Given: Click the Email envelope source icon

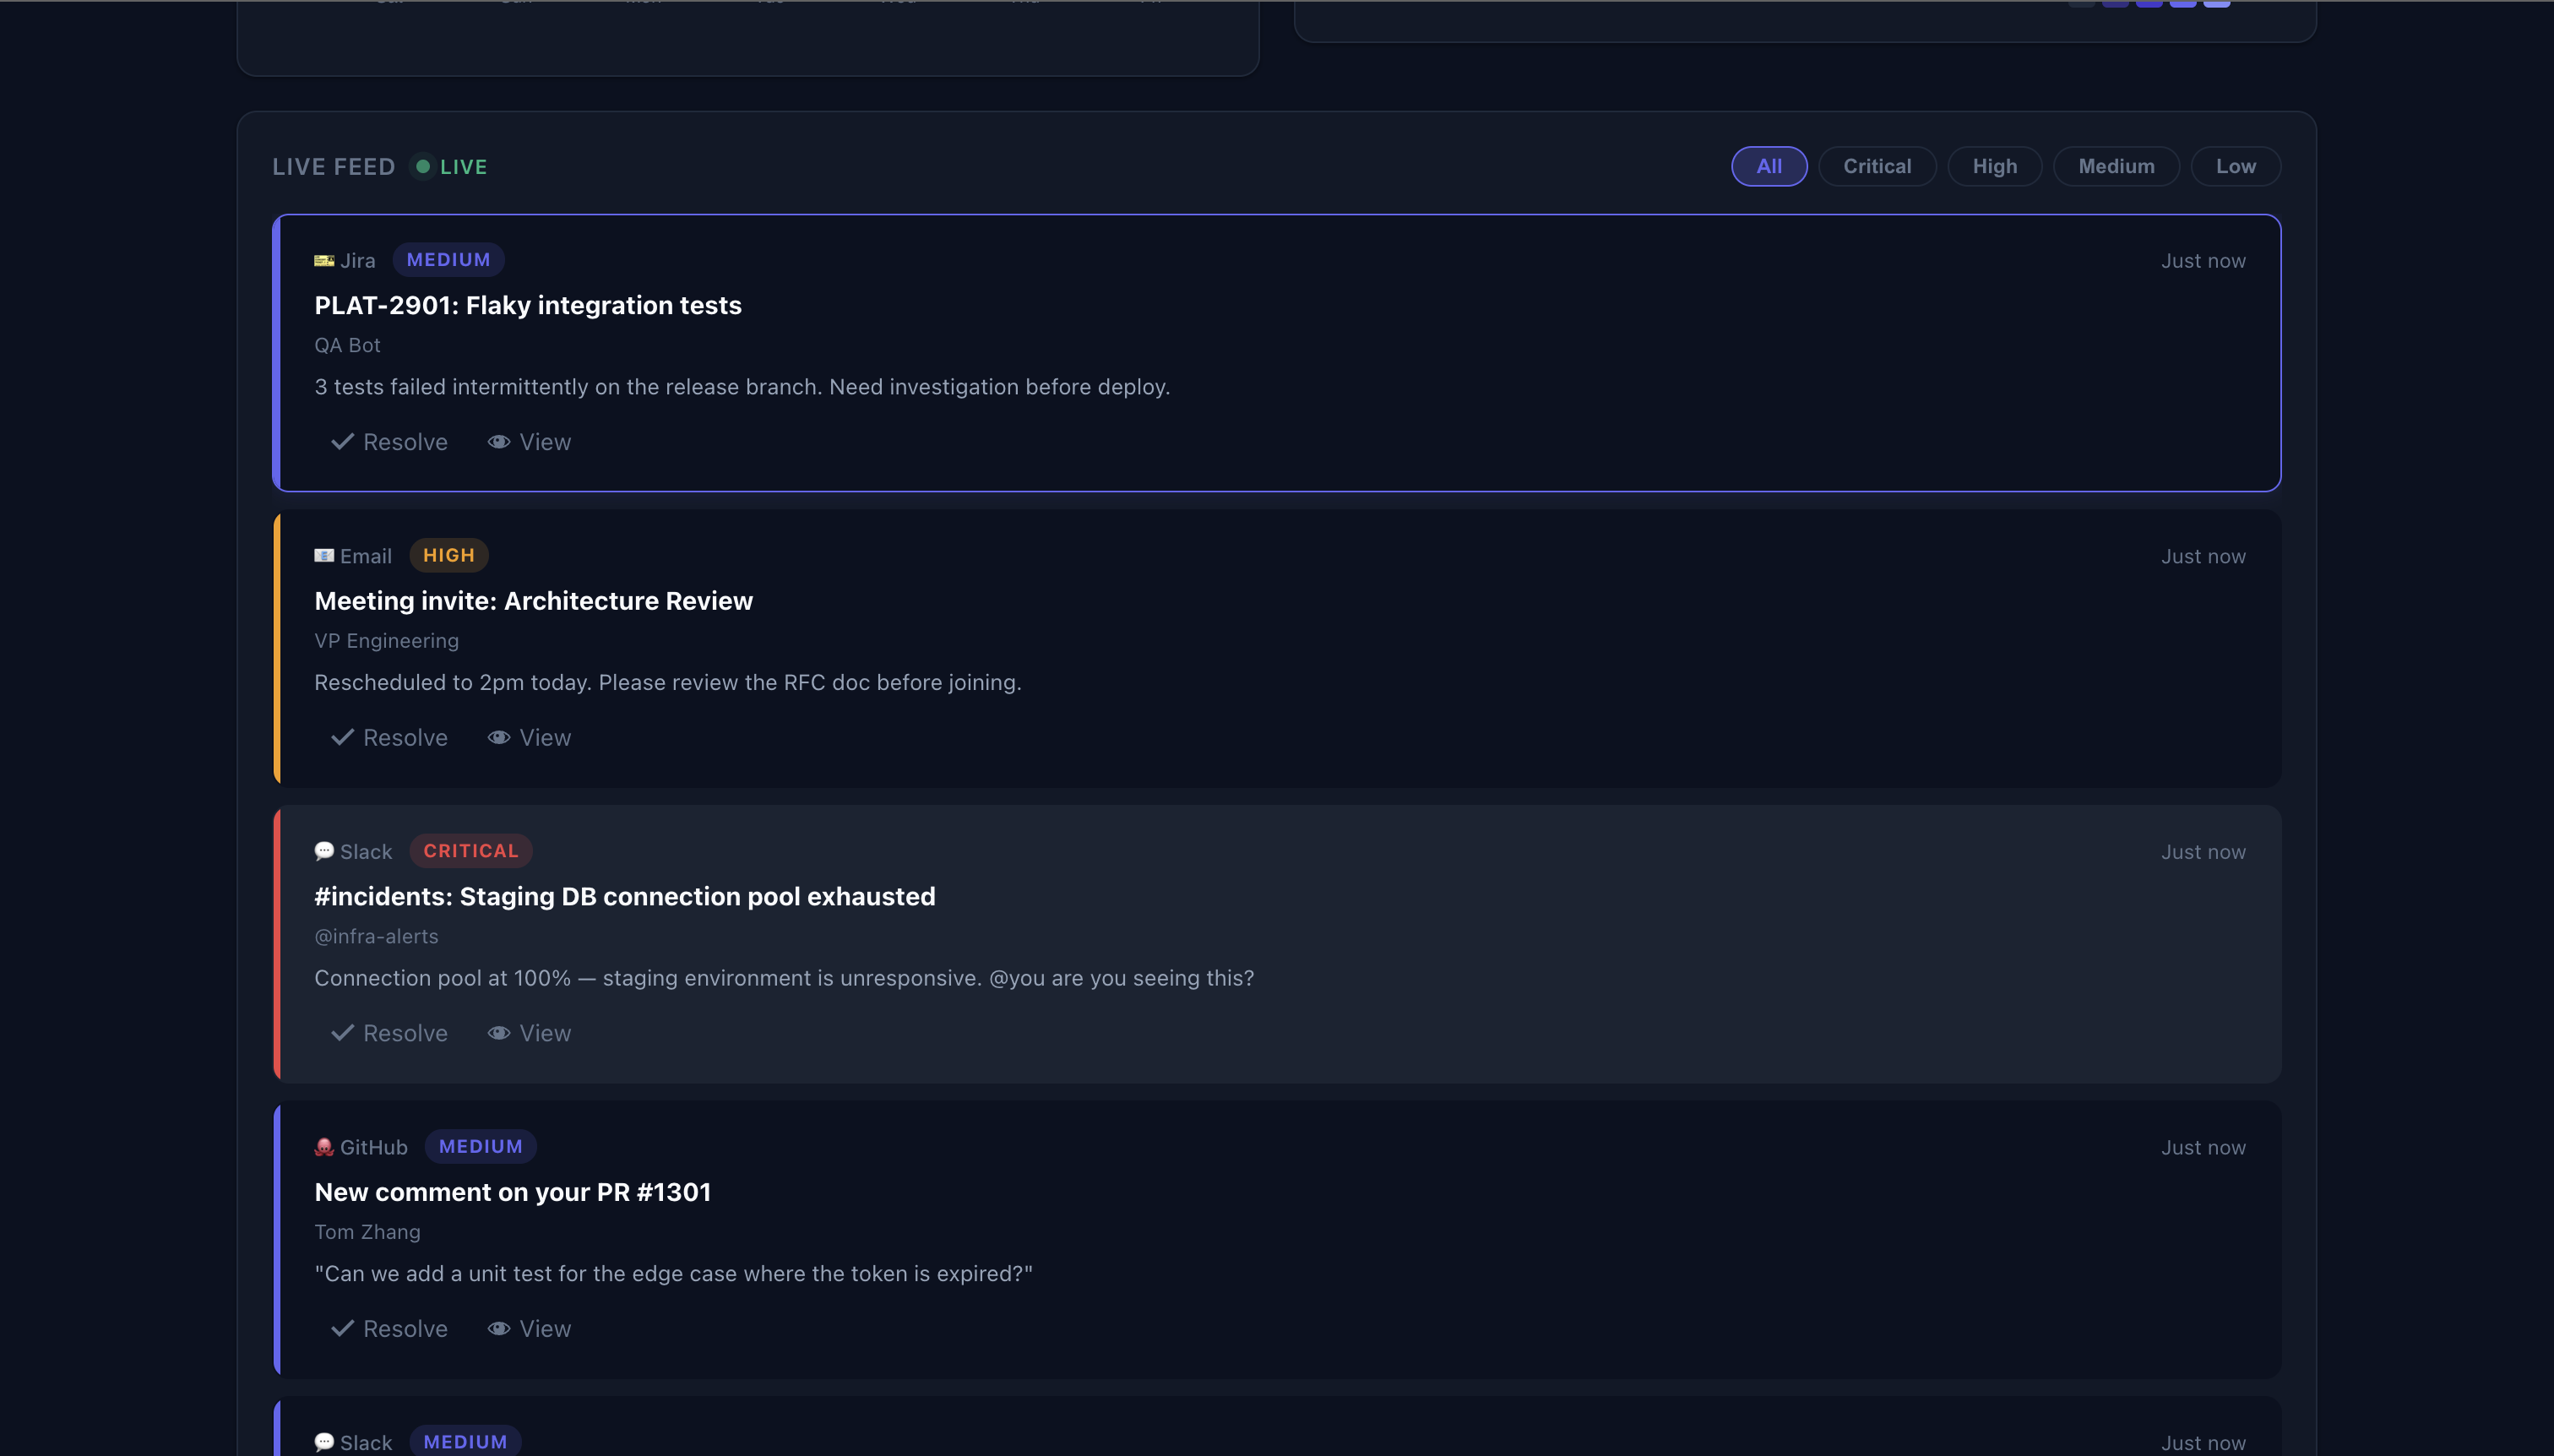Looking at the screenshot, I should [324, 556].
